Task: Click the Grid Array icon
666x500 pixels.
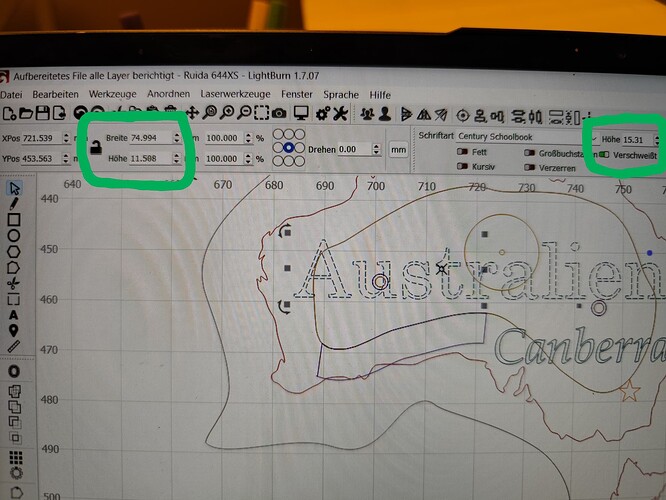Action: point(16,457)
